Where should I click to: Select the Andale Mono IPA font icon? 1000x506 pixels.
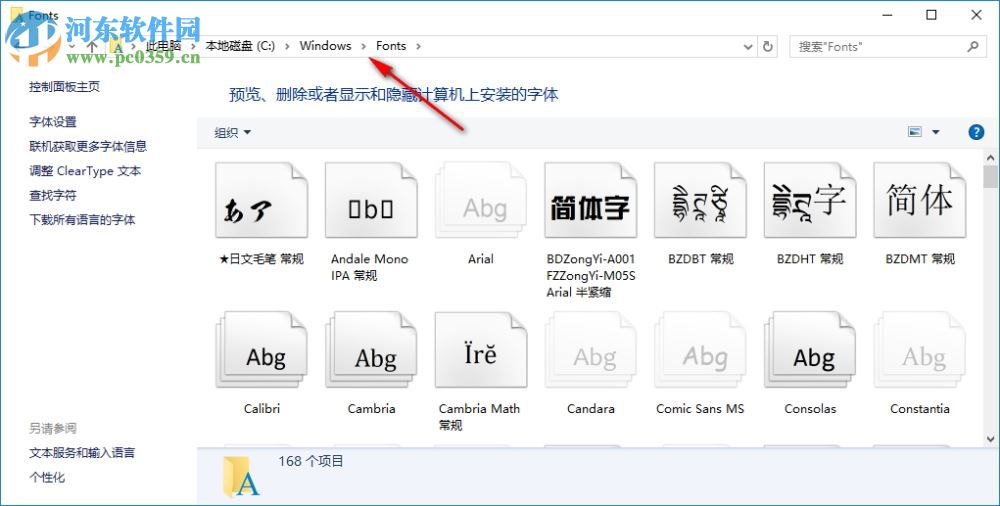[371, 200]
